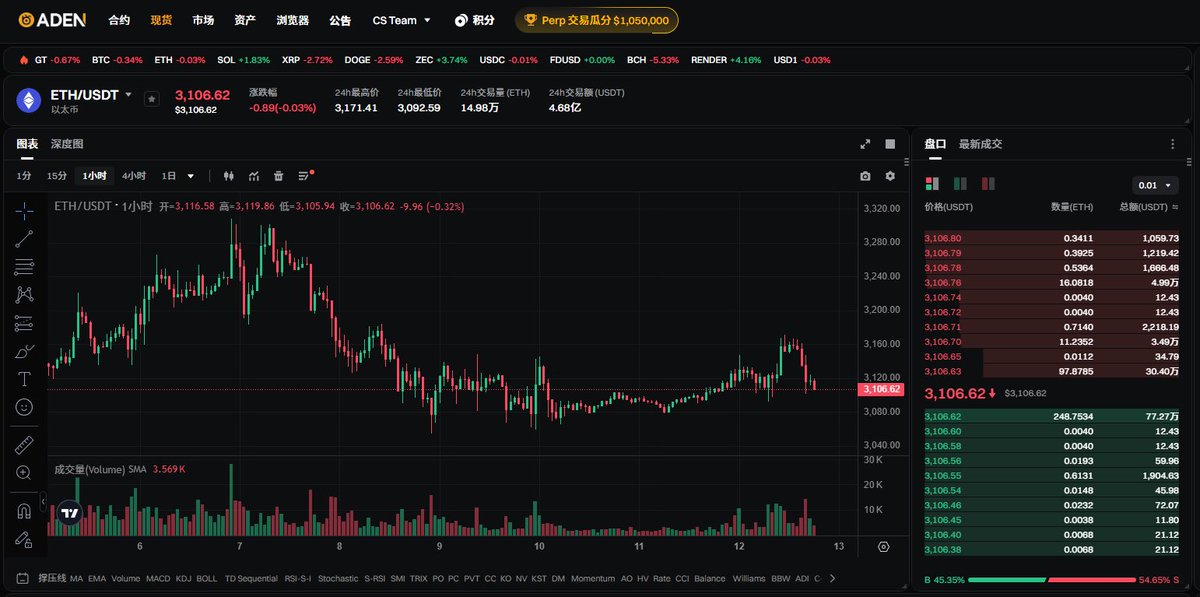Open the indicators menu icon
This screenshot has width=1200, height=597.
click(254, 176)
